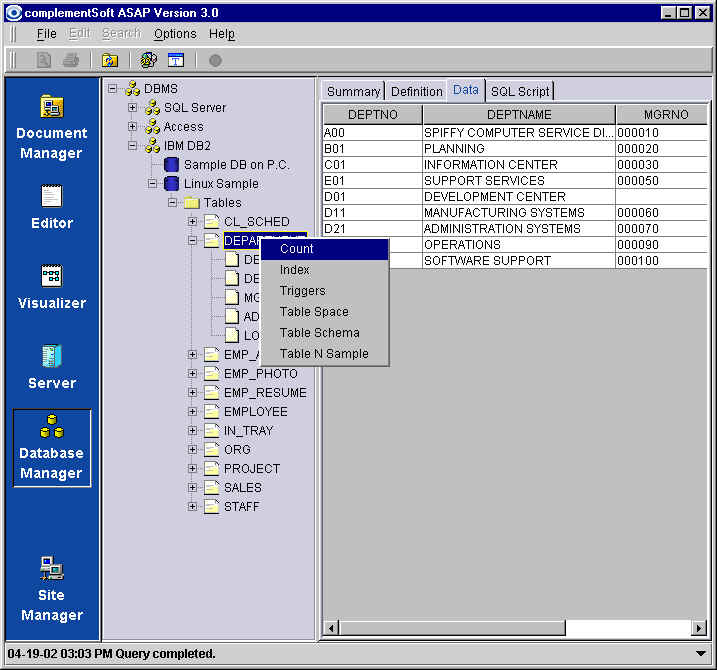Click the new document toolbar icon

pos(44,60)
